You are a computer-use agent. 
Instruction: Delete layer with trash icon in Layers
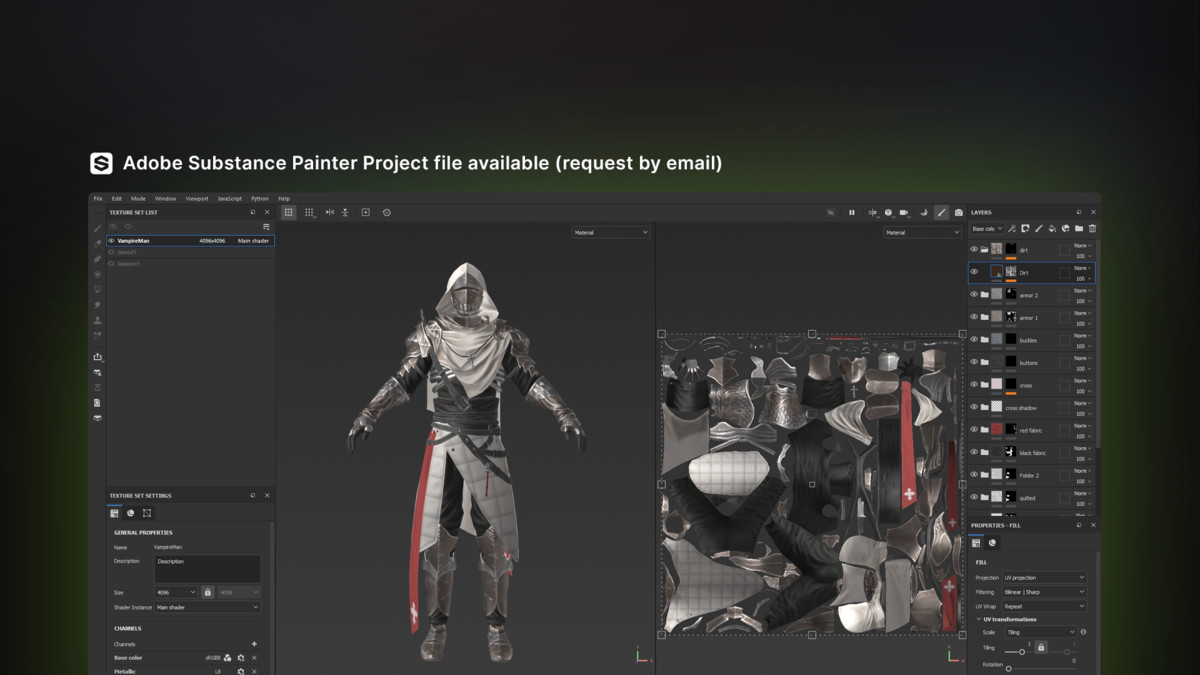[1092, 229]
